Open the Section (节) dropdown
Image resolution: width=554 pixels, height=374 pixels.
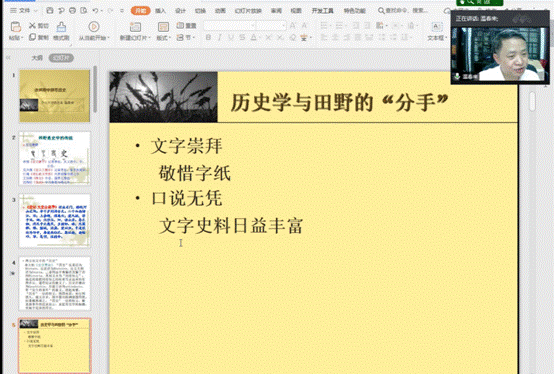[x=185, y=37]
